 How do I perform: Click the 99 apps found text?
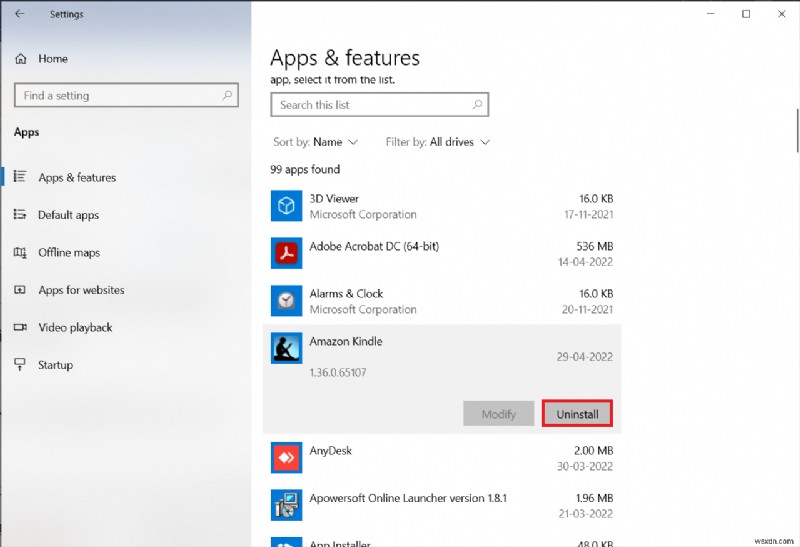(305, 169)
